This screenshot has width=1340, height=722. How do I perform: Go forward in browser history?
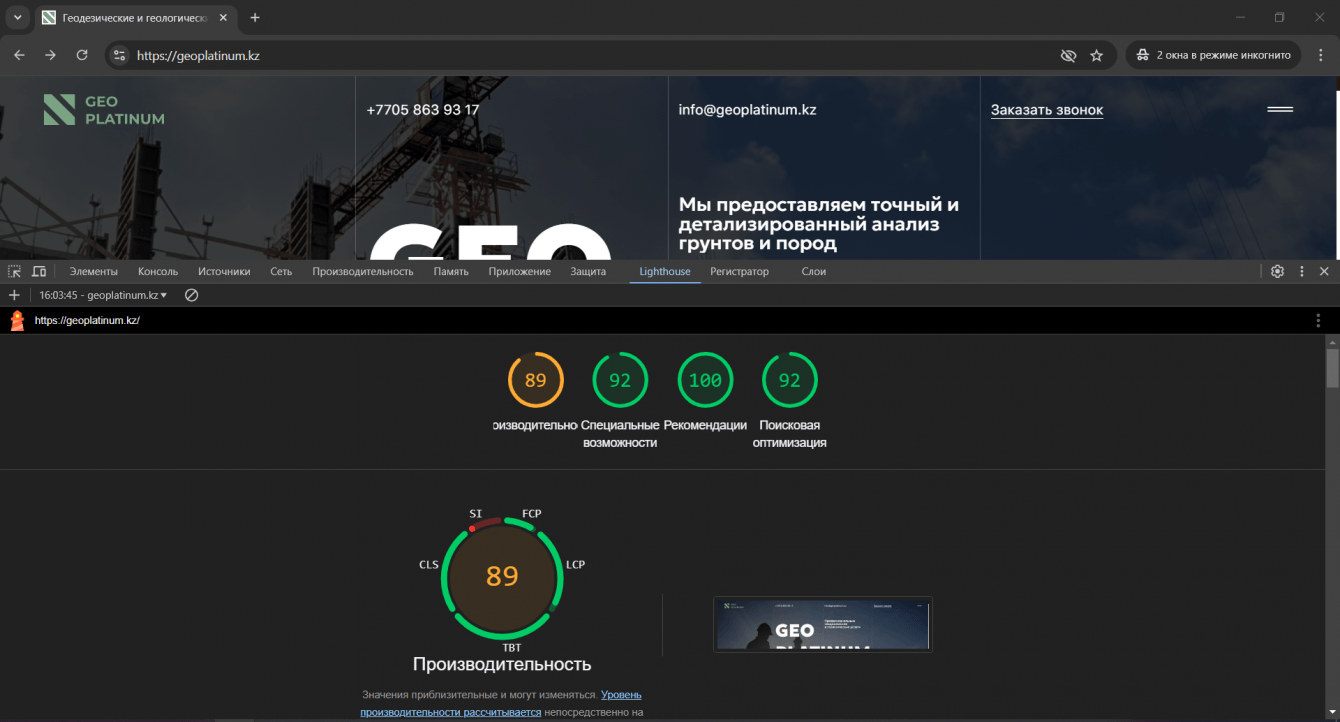tap(51, 55)
